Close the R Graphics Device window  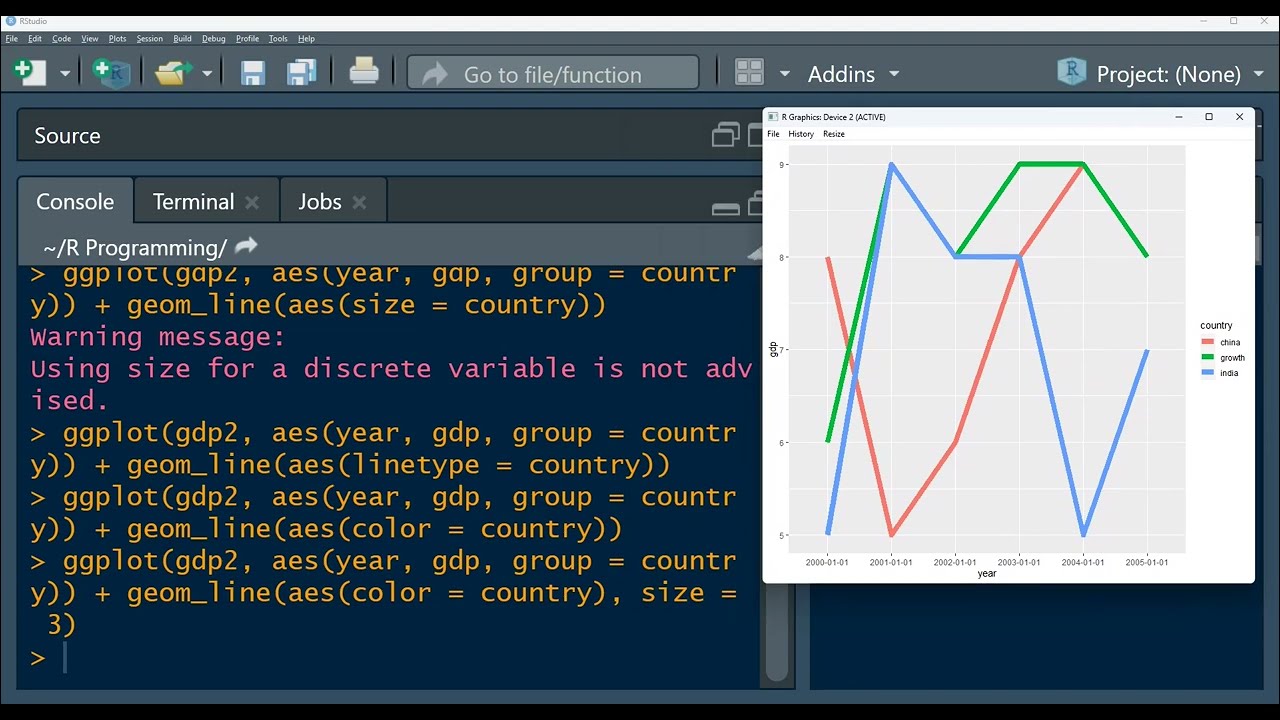coord(1239,117)
